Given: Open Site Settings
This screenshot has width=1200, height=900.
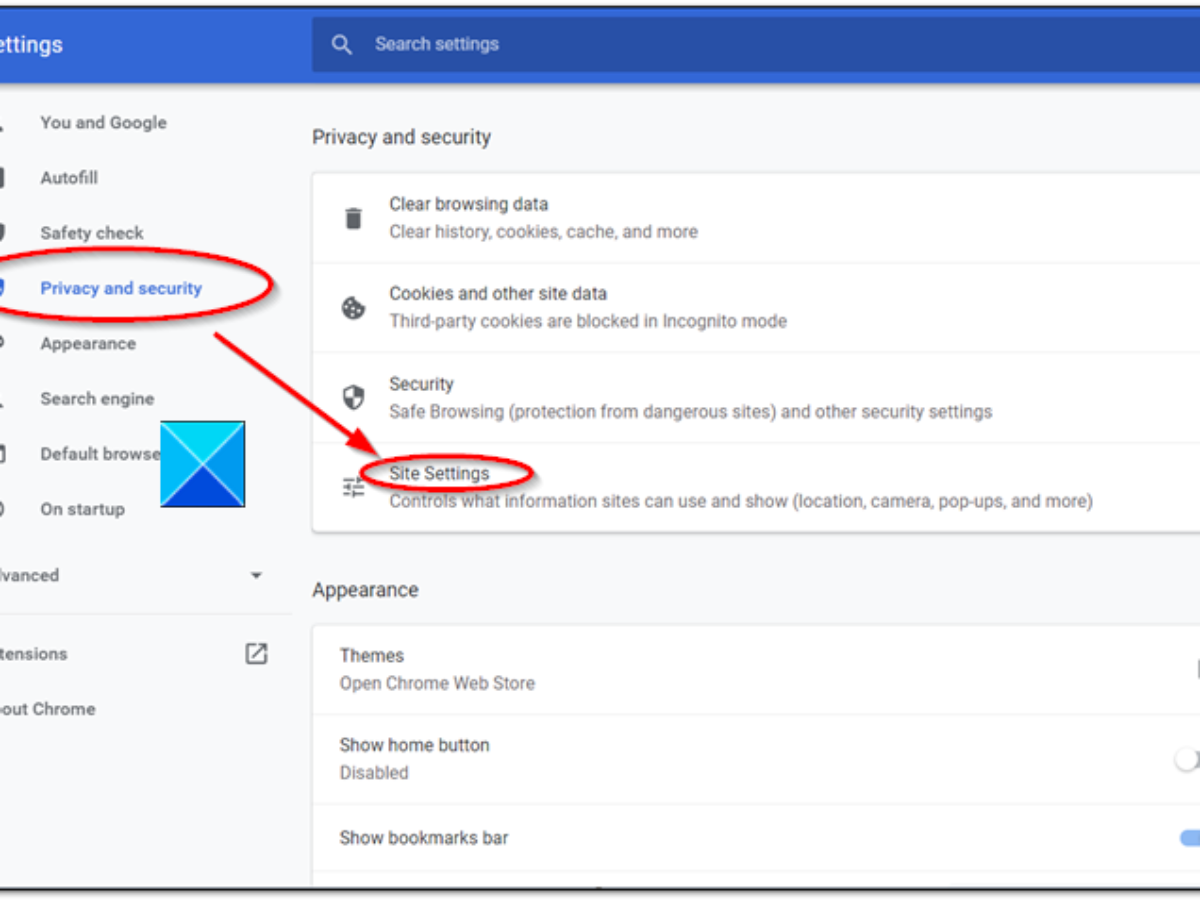Looking at the screenshot, I should (x=756, y=488).
